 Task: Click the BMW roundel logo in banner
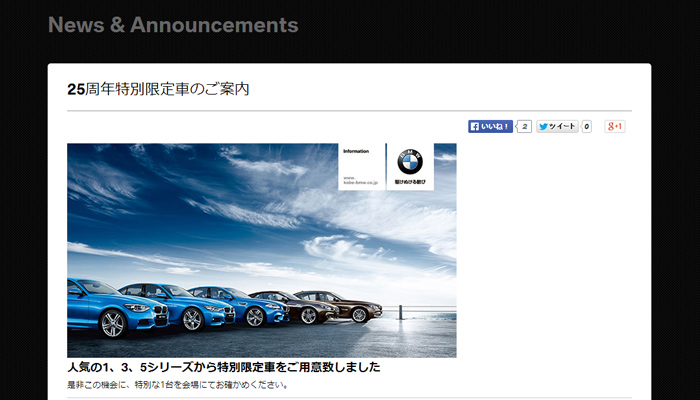410,162
